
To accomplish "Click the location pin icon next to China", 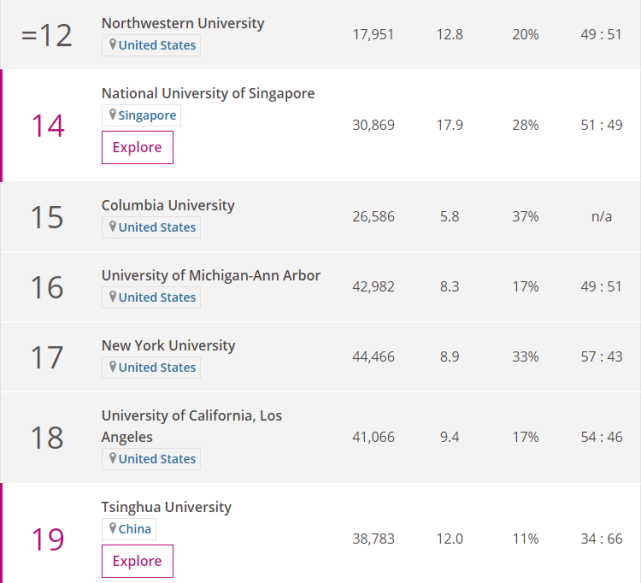I will [113, 529].
